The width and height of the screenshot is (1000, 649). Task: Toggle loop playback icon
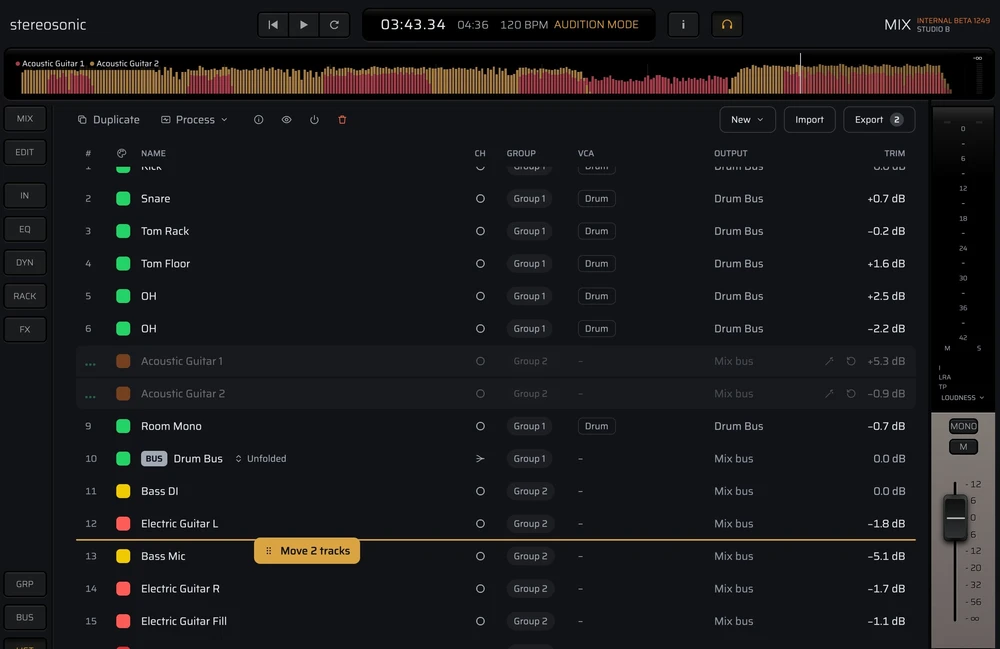(x=334, y=25)
